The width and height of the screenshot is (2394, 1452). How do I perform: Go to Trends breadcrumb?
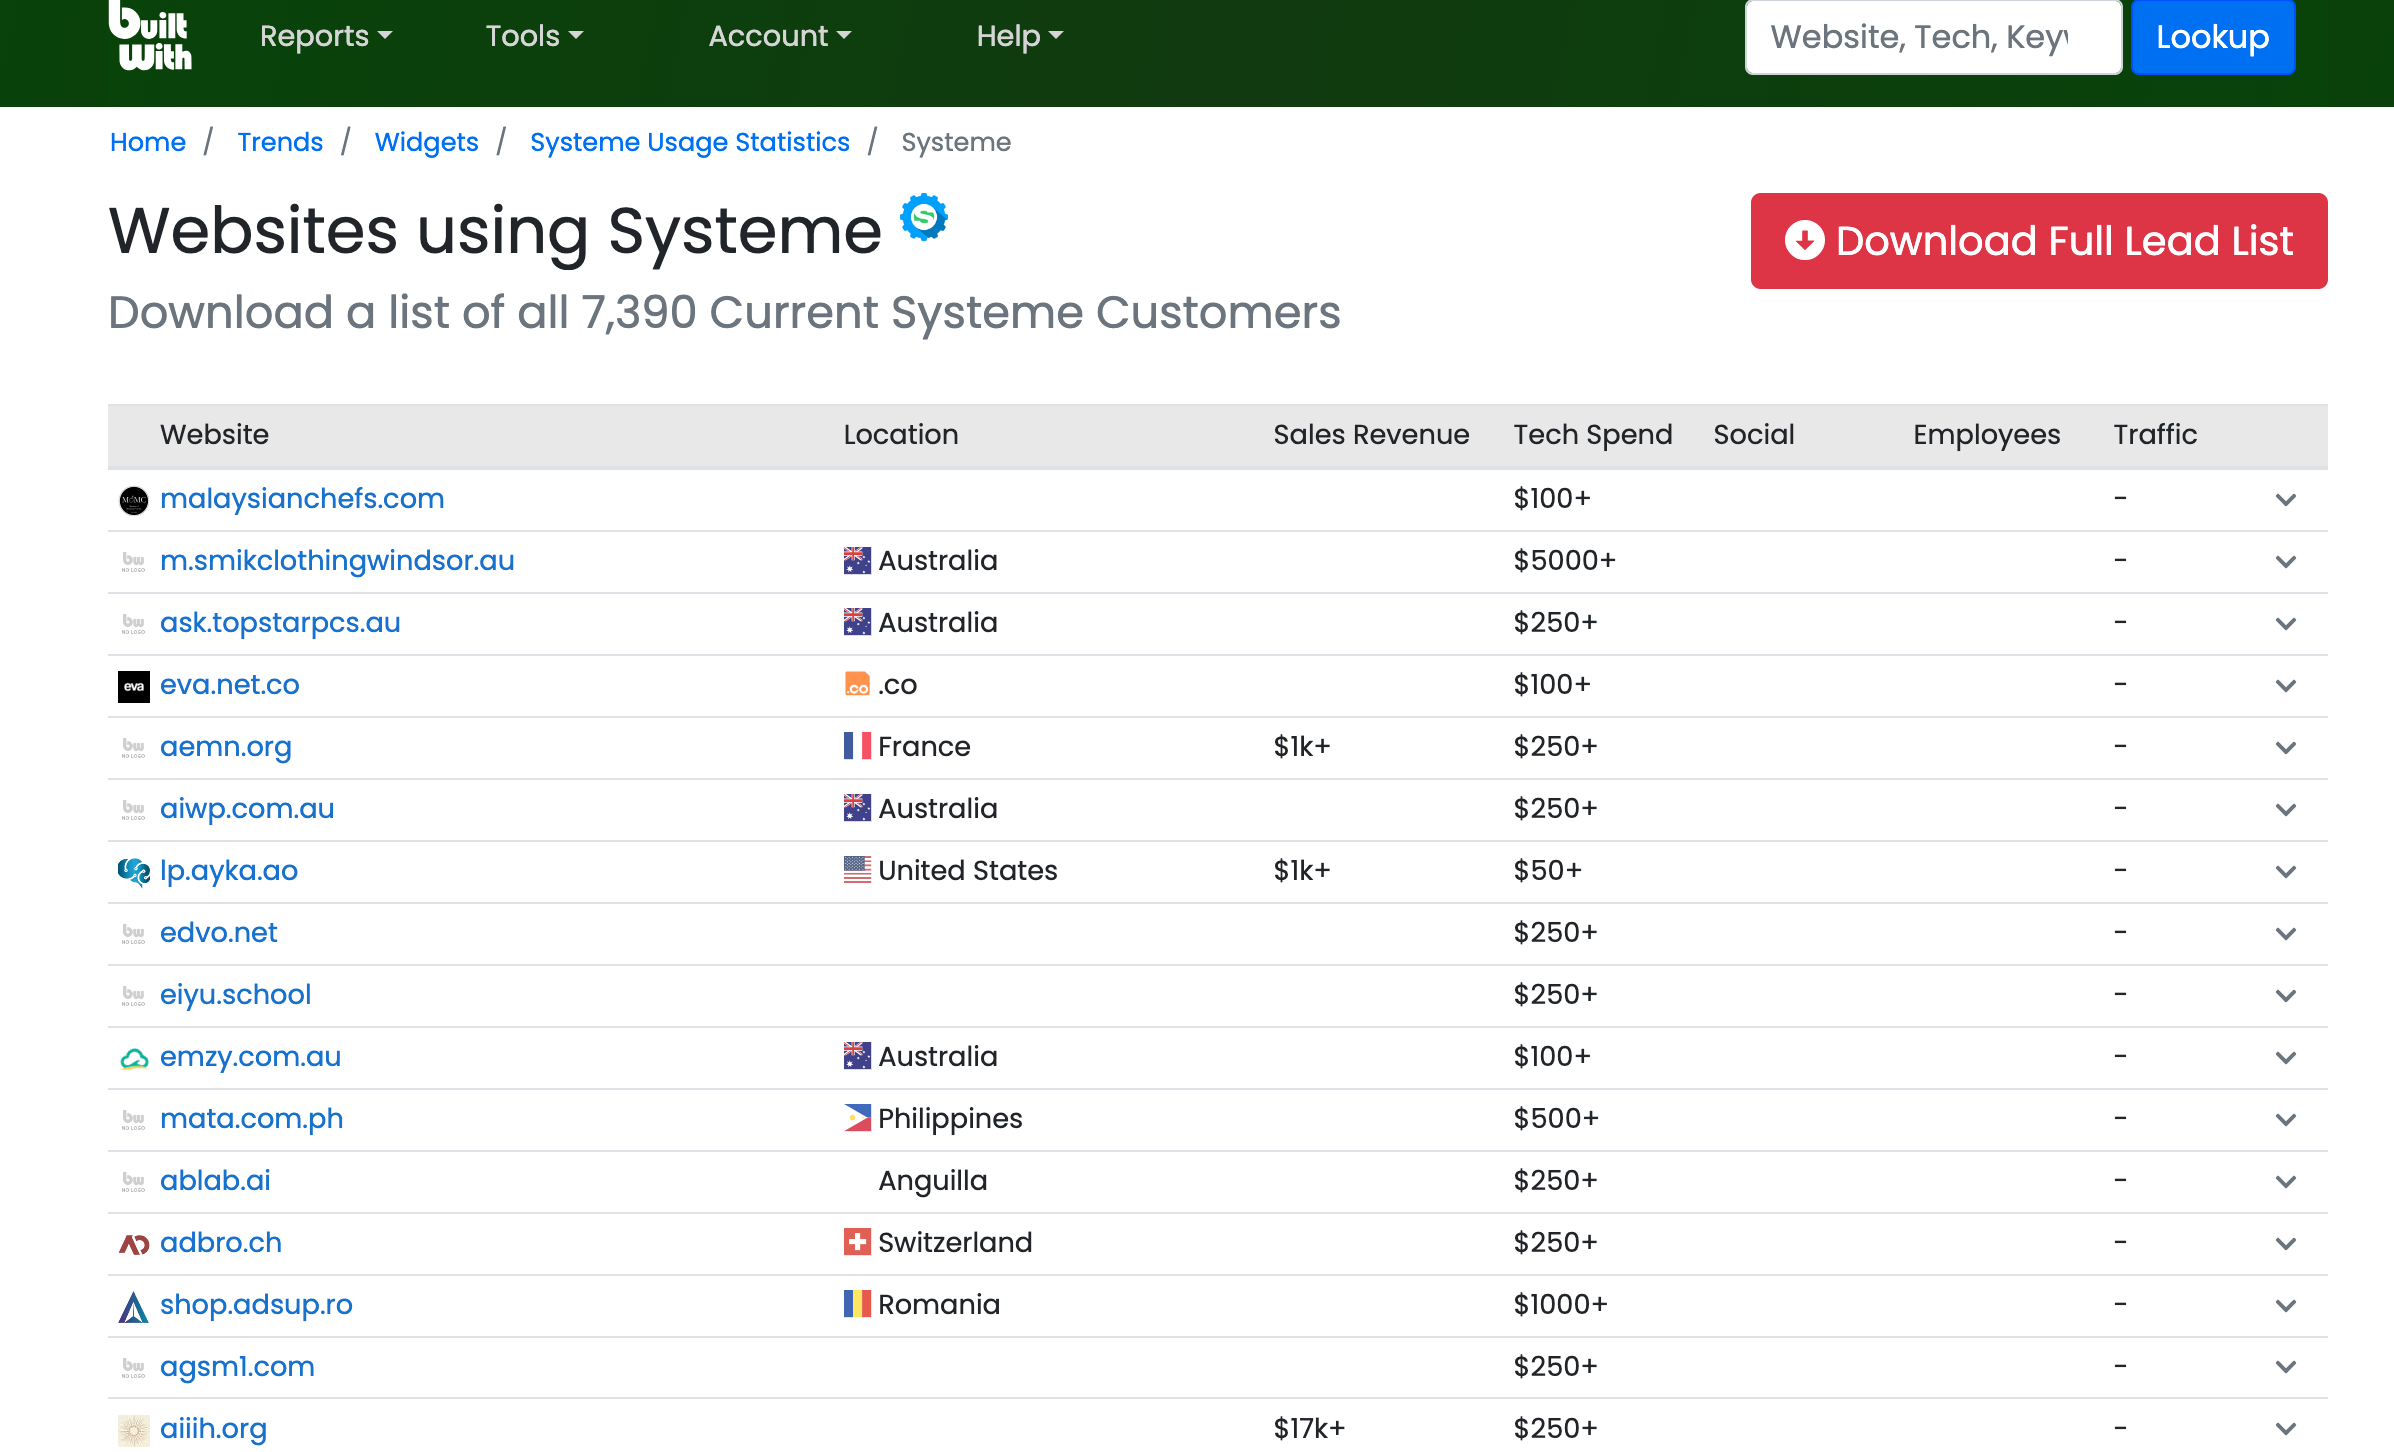(x=280, y=142)
